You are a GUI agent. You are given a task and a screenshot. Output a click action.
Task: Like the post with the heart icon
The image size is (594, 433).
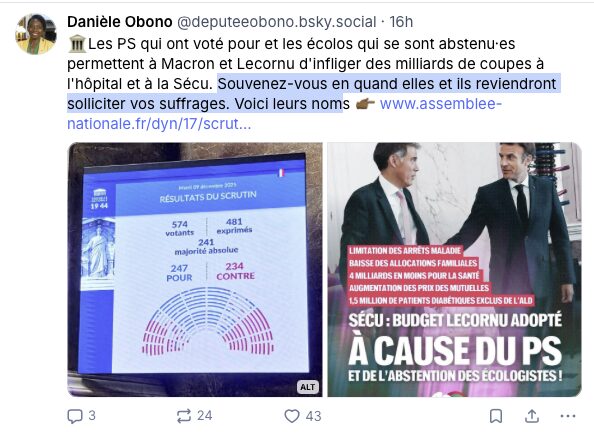[292, 416]
